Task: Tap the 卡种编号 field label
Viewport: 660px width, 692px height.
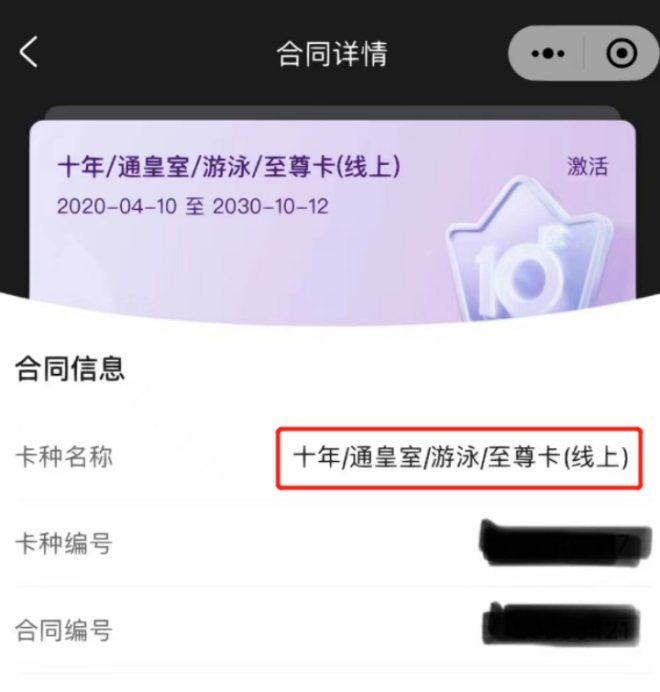Action: 64,543
